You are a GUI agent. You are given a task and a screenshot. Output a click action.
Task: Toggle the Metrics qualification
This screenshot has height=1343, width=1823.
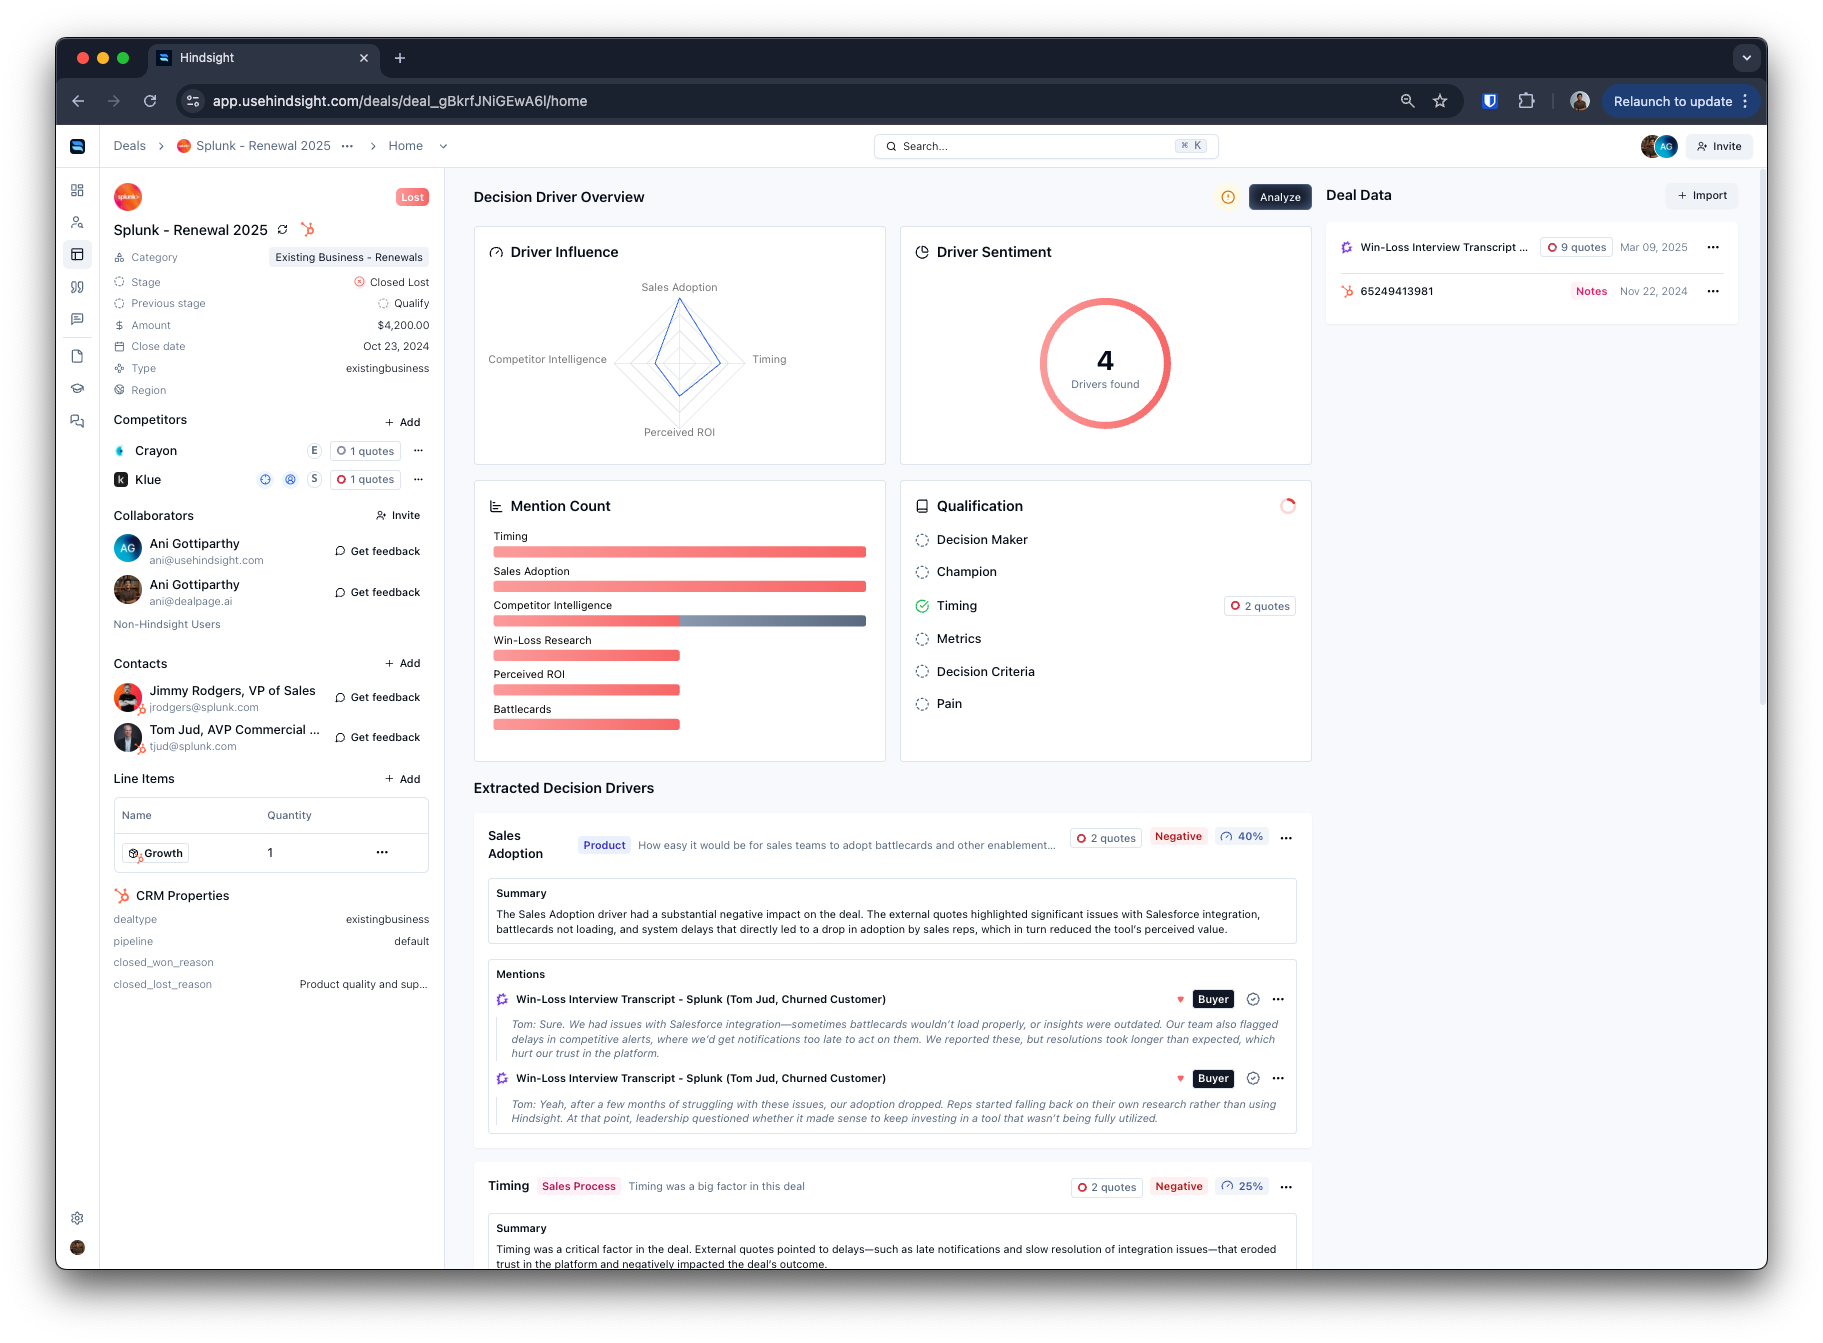tap(922, 639)
